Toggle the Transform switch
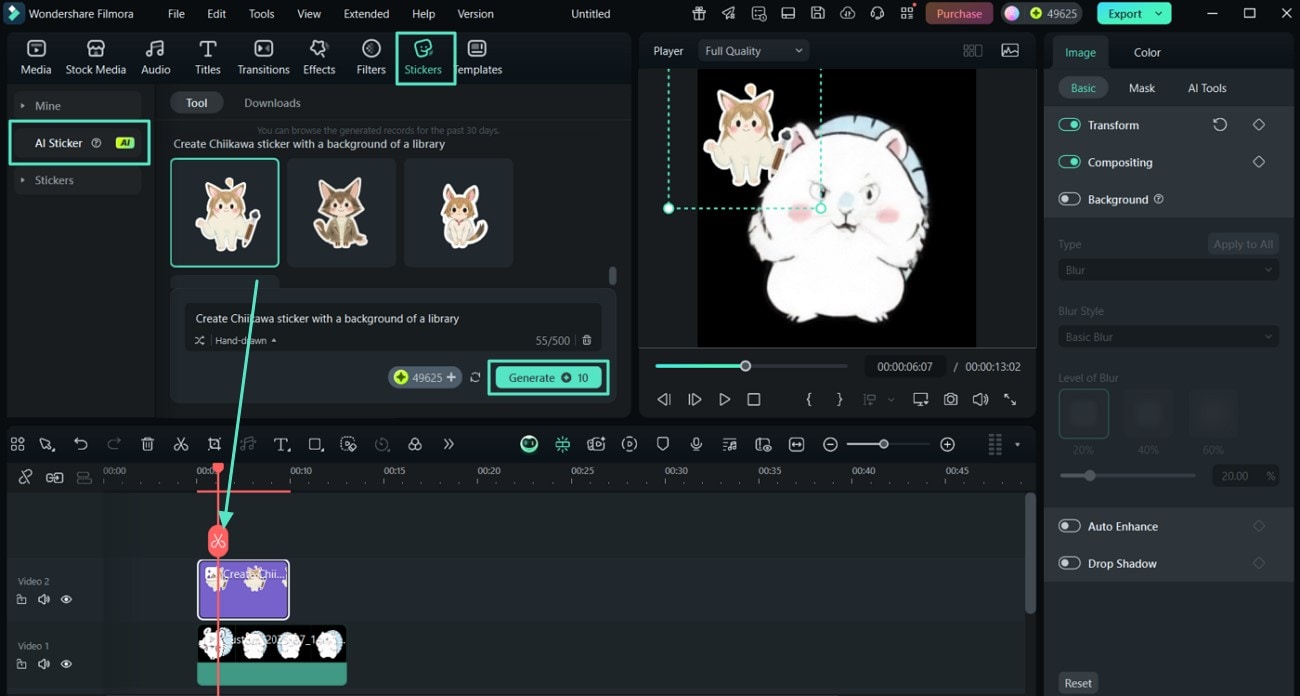Image resolution: width=1300 pixels, height=696 pixels. click(1070, 125)
